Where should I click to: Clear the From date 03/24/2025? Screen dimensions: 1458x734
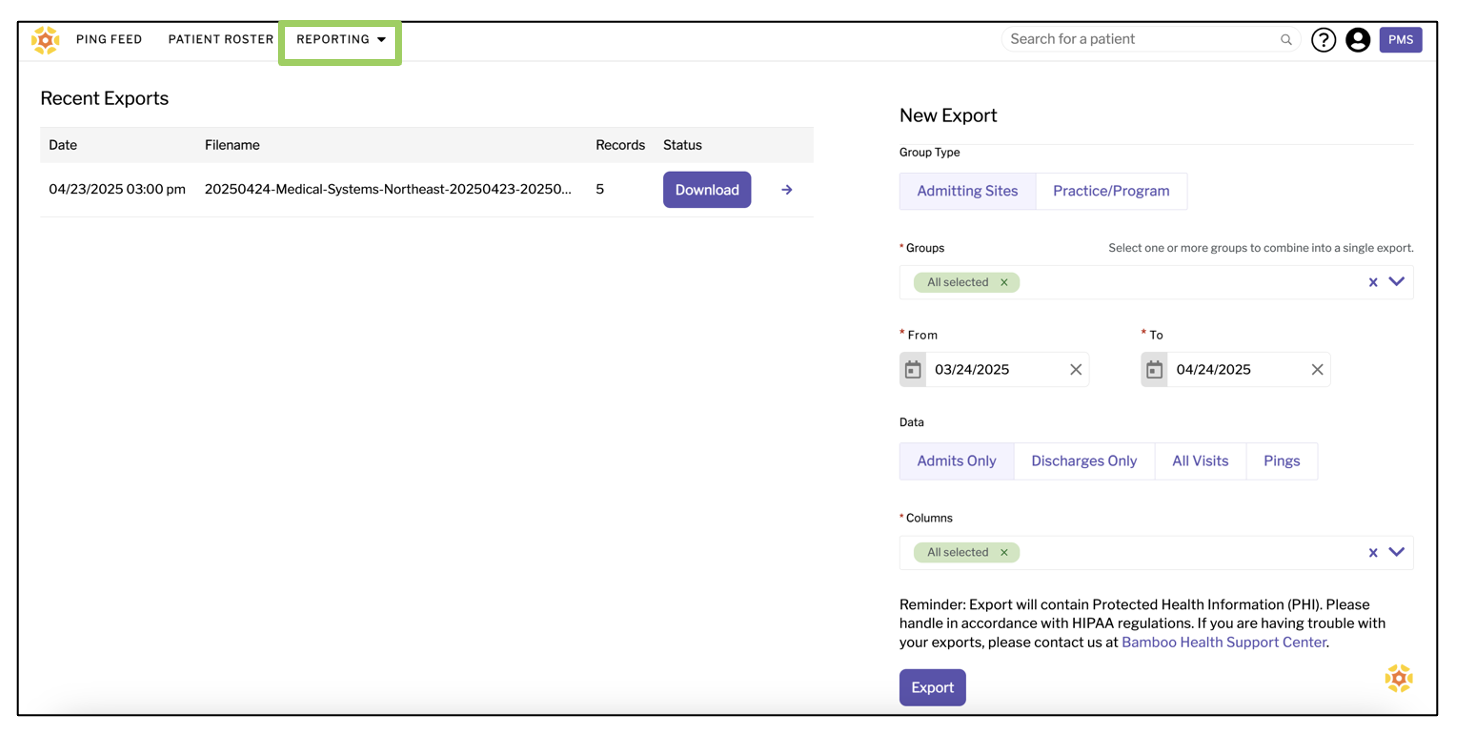click(x=1076, y=370)
